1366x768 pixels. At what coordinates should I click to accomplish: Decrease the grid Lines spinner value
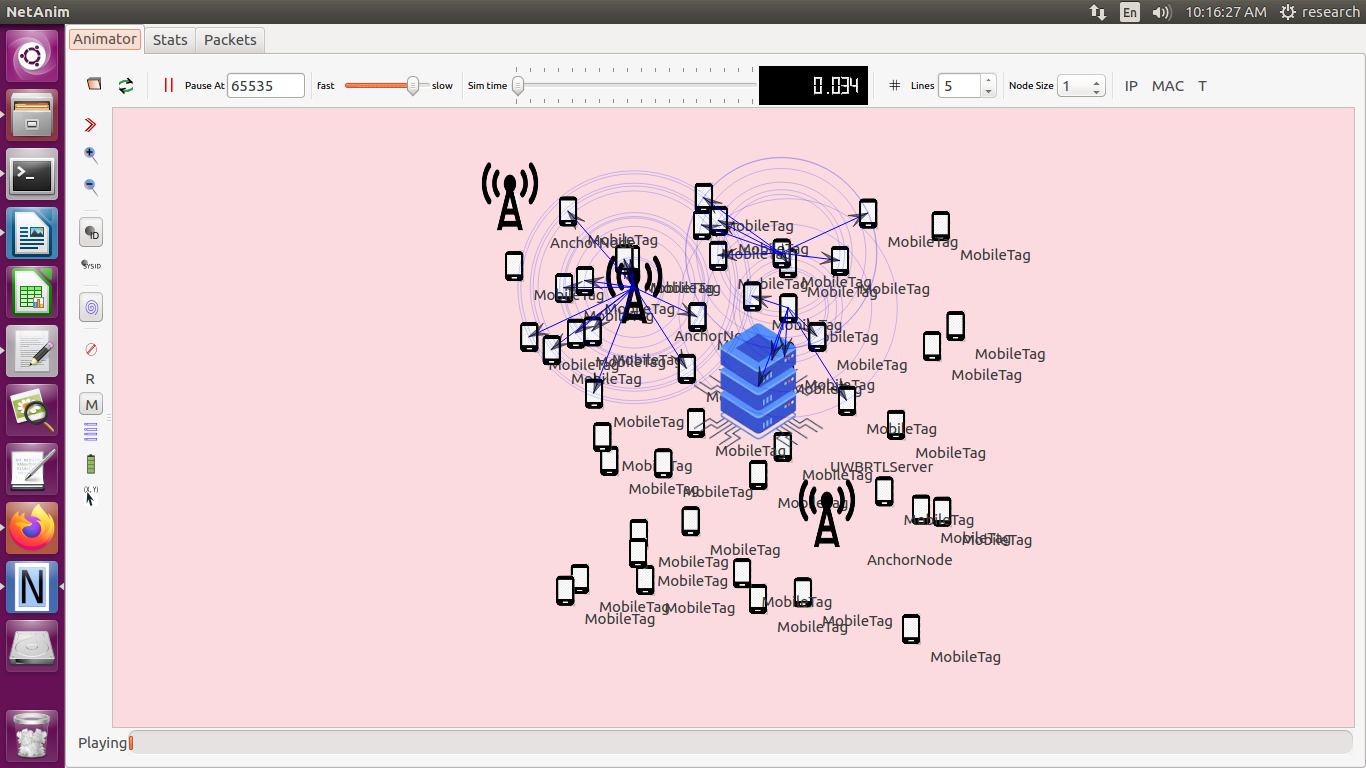click(988, 92)
